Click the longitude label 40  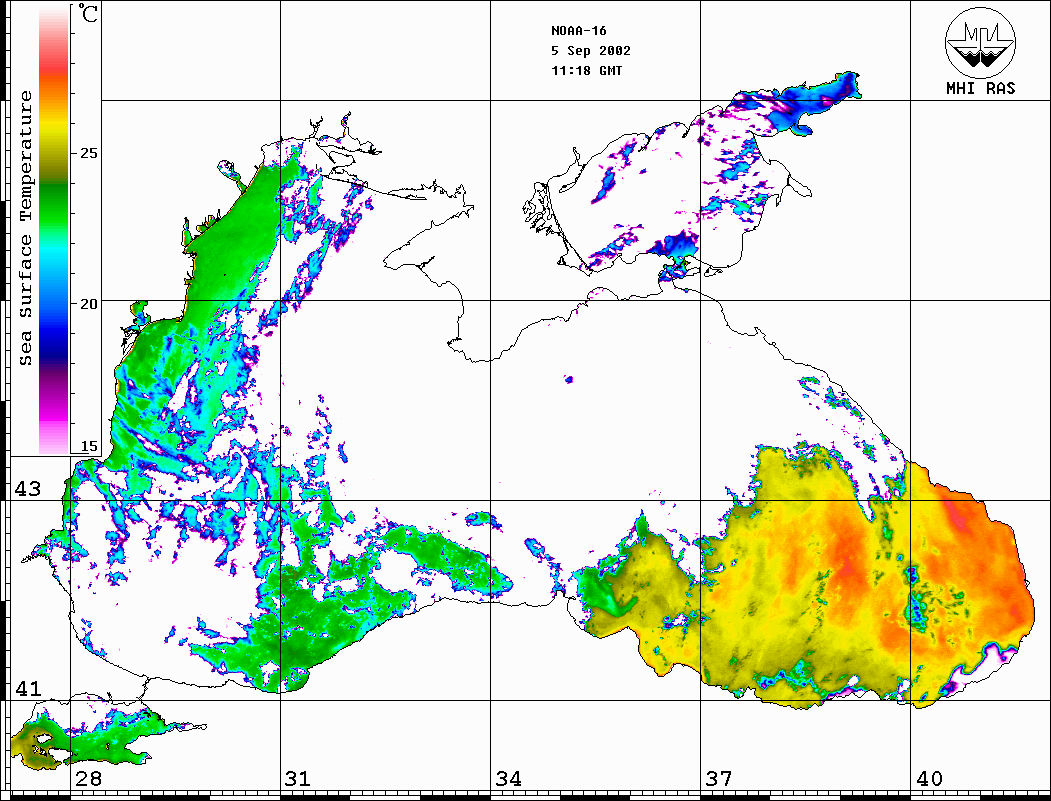point(929,779)
